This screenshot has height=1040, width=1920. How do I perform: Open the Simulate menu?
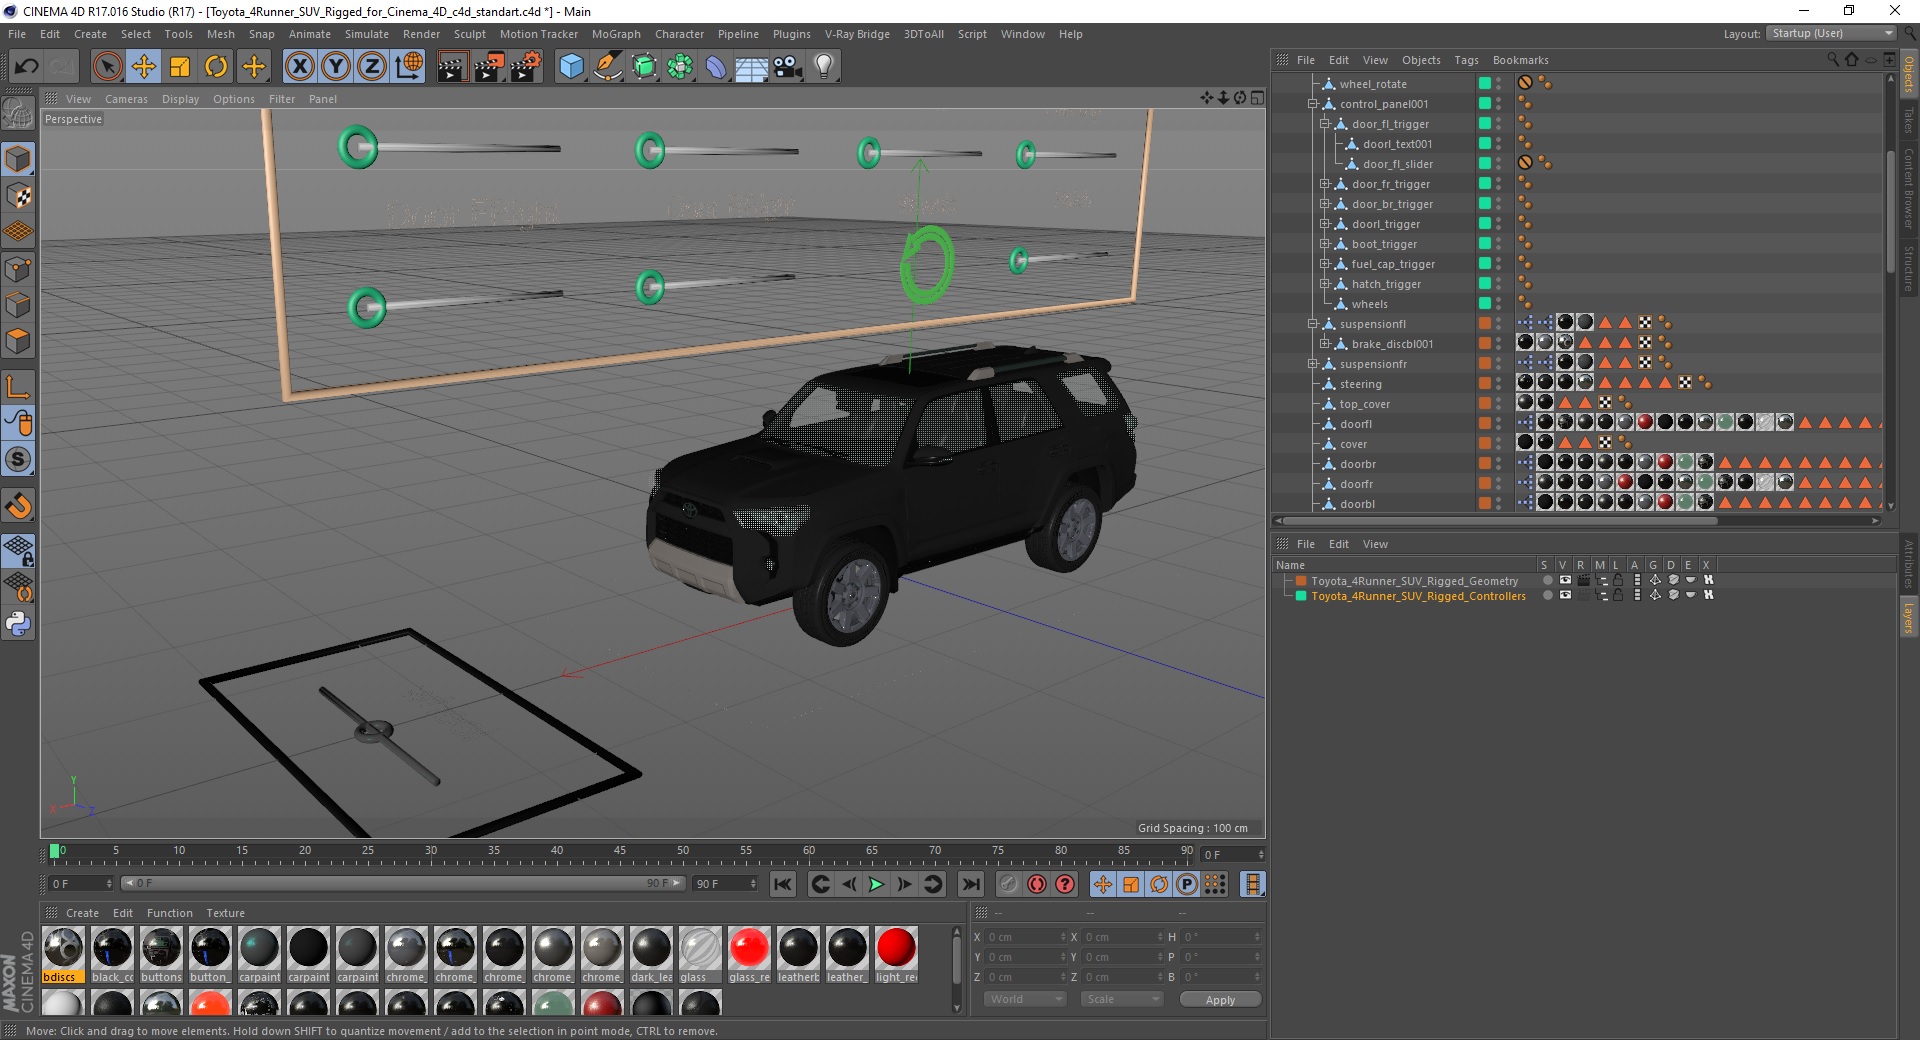pyautogui.click(x=367, y=34)
